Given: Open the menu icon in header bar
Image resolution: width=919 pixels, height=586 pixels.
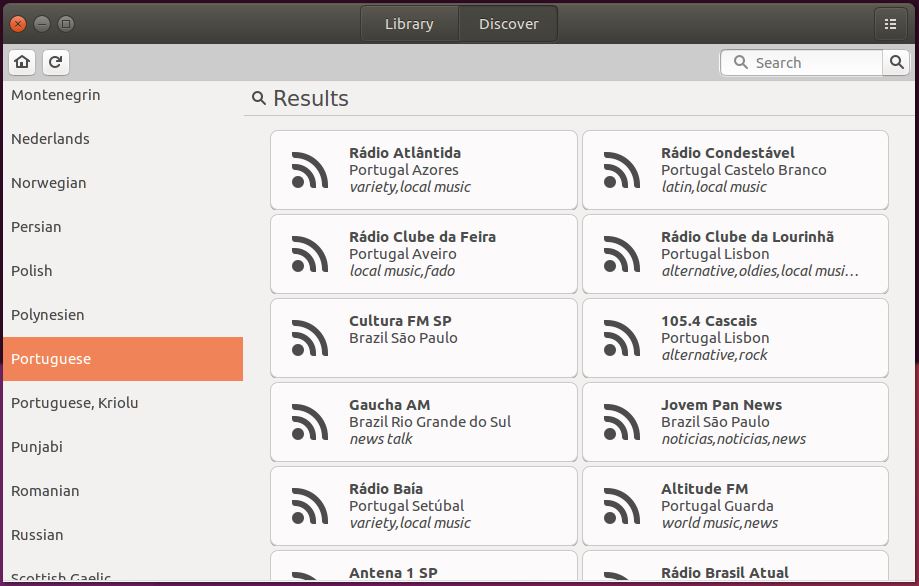Looking at the screenshot, I should pos(890,24).
